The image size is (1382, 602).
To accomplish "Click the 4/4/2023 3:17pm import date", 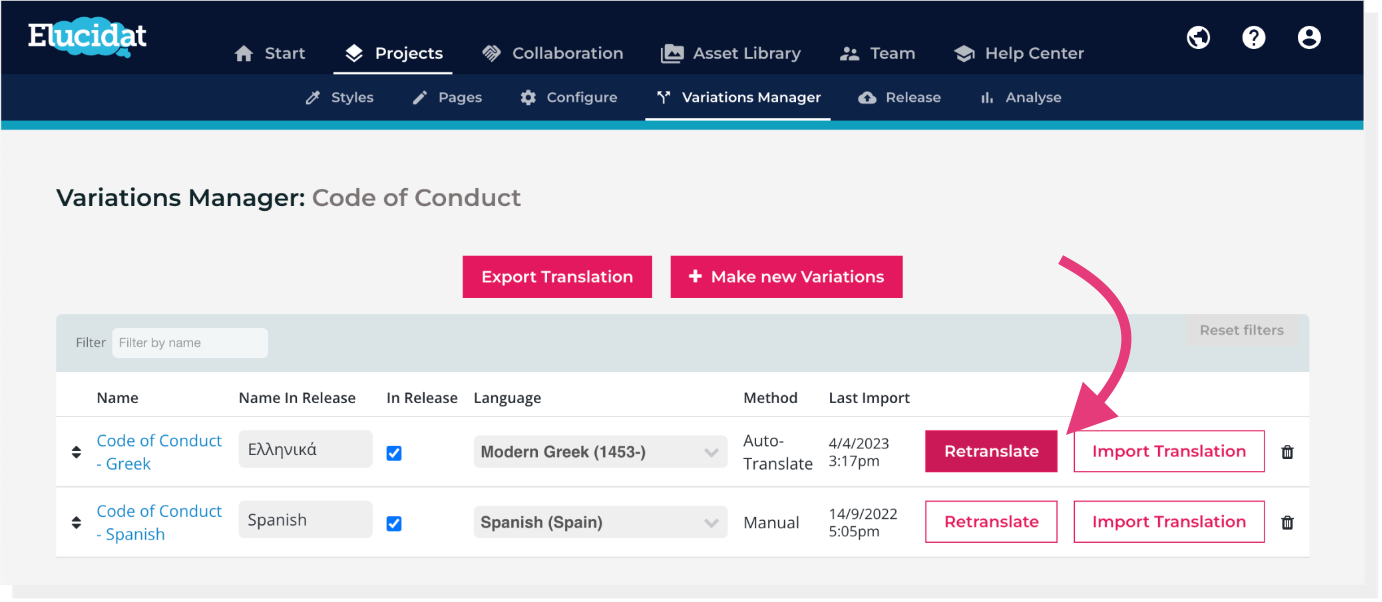I will point(858,452).
